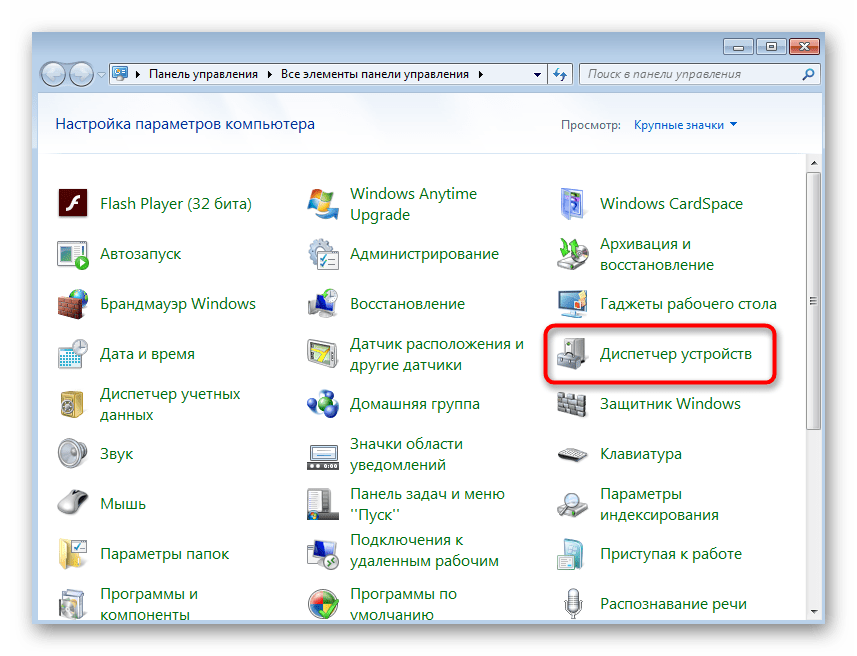Open the Диспетчер устройств icon
The height and width of the screenshot is (656, 857).
[x=573, y=354]
